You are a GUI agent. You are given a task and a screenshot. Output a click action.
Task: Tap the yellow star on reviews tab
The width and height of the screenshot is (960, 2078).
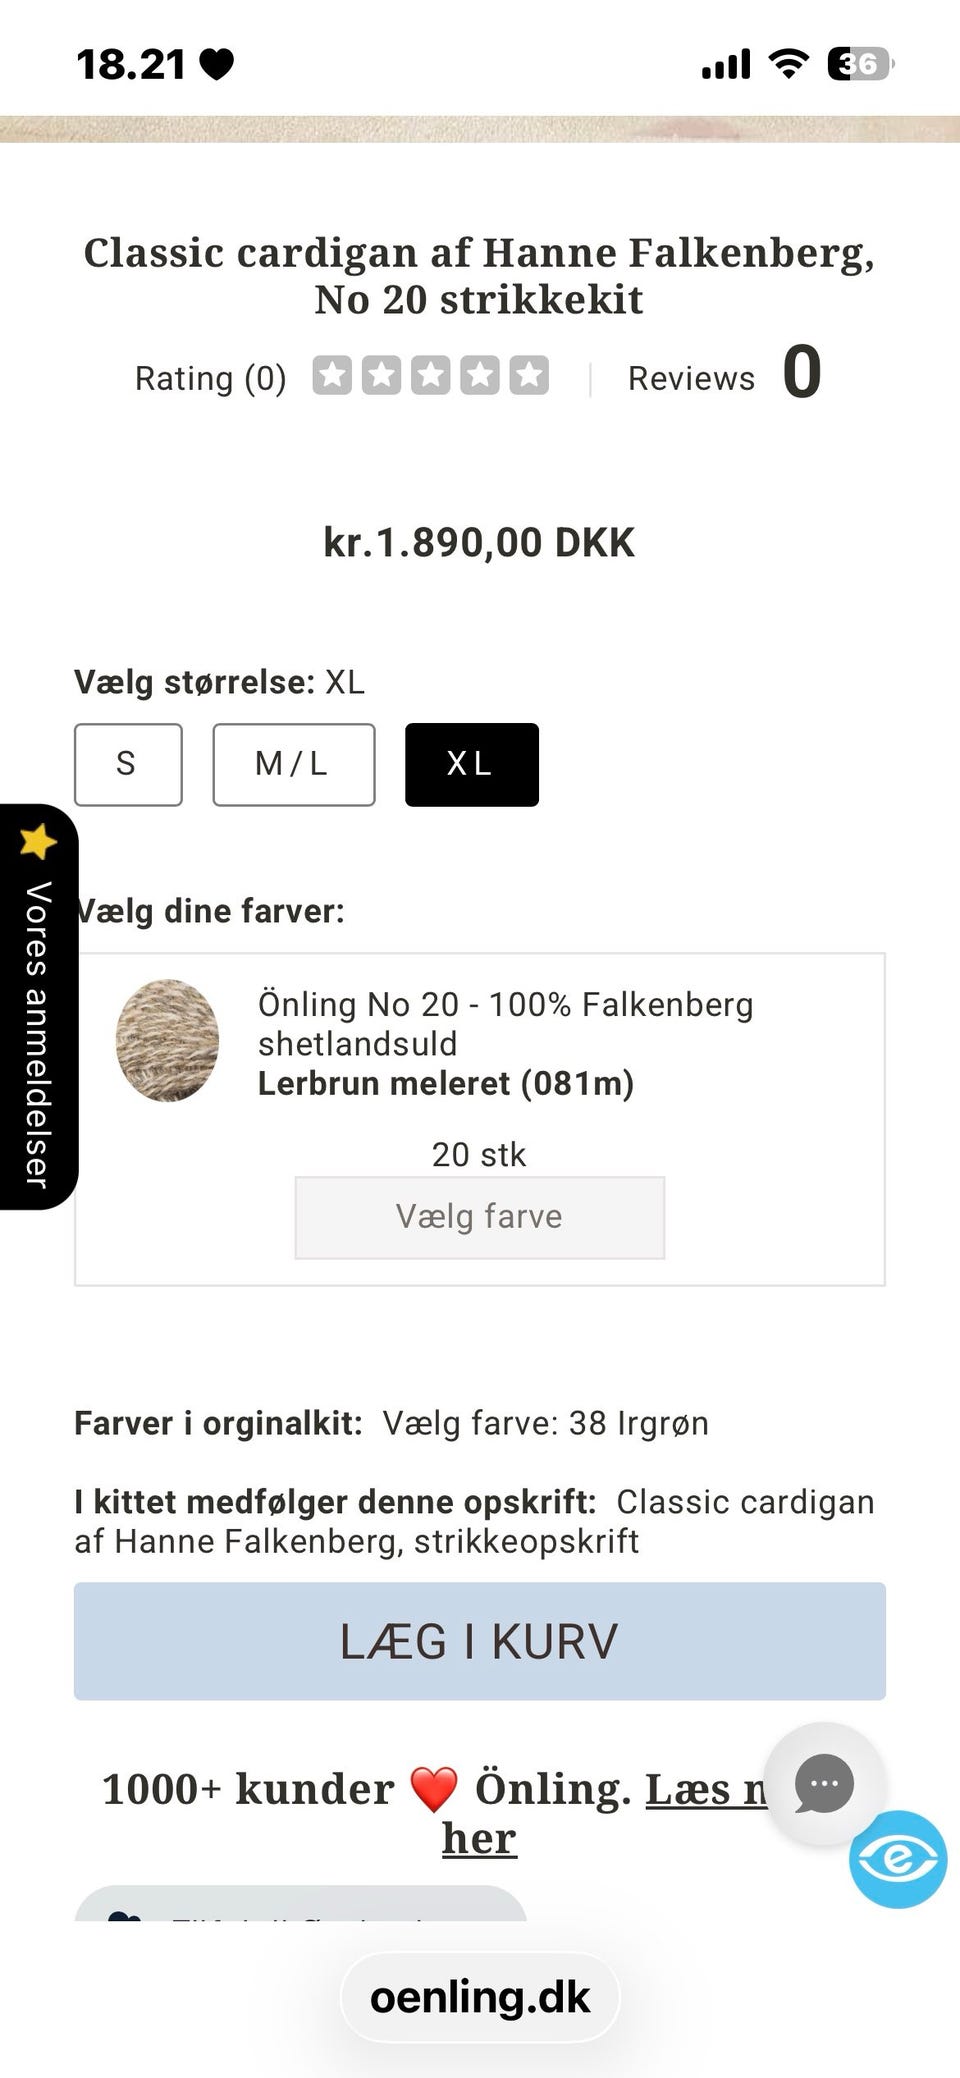(38, 841)
